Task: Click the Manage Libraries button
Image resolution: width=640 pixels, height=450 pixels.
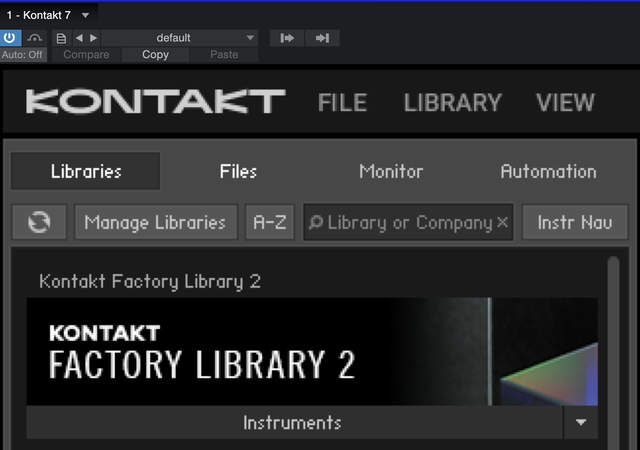Action: 156,222
